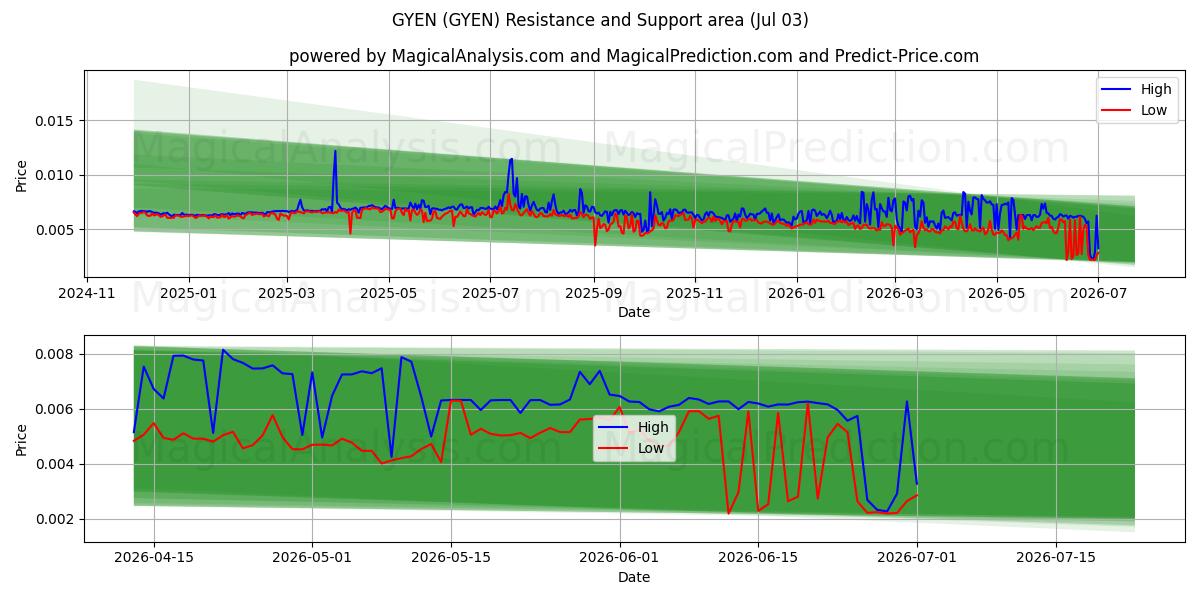This screenshot has width=1200, height=600.
Task: Click the bottom chart y-axis label 0.006
Action: [x=56, y=409]
